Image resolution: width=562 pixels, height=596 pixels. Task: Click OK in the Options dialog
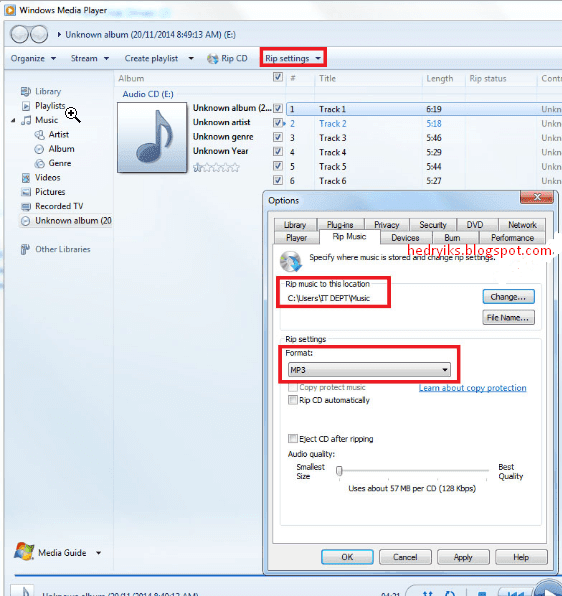(x=347, y=557)
